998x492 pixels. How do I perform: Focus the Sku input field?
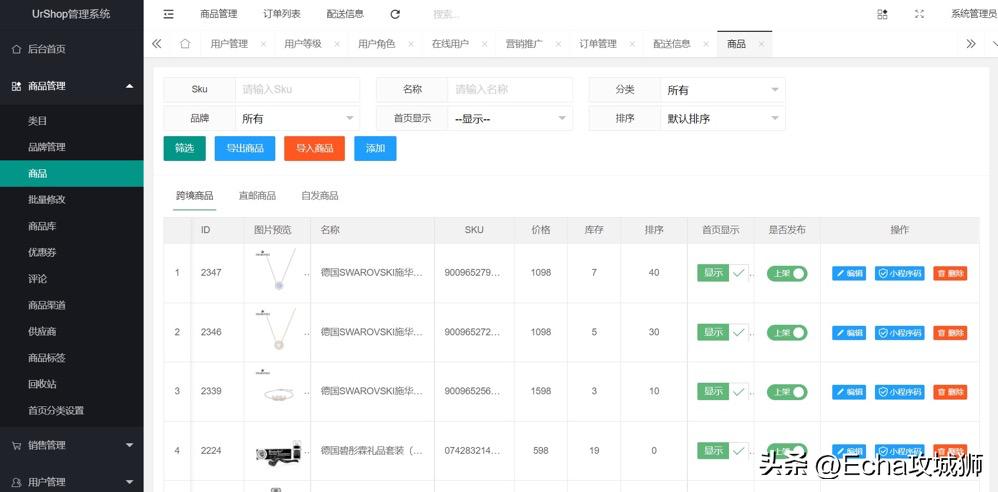[x=297, y=90]
